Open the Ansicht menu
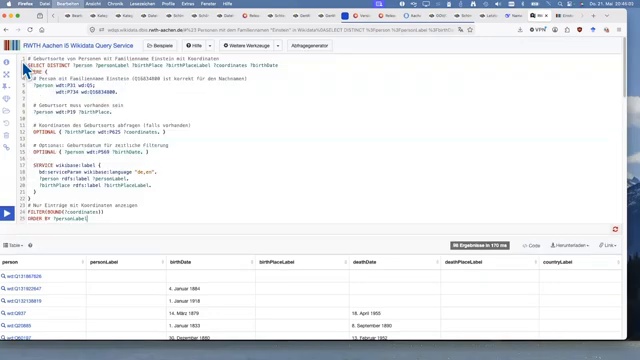The height and width of the screenshot is (360, 640). pos(93,4)
